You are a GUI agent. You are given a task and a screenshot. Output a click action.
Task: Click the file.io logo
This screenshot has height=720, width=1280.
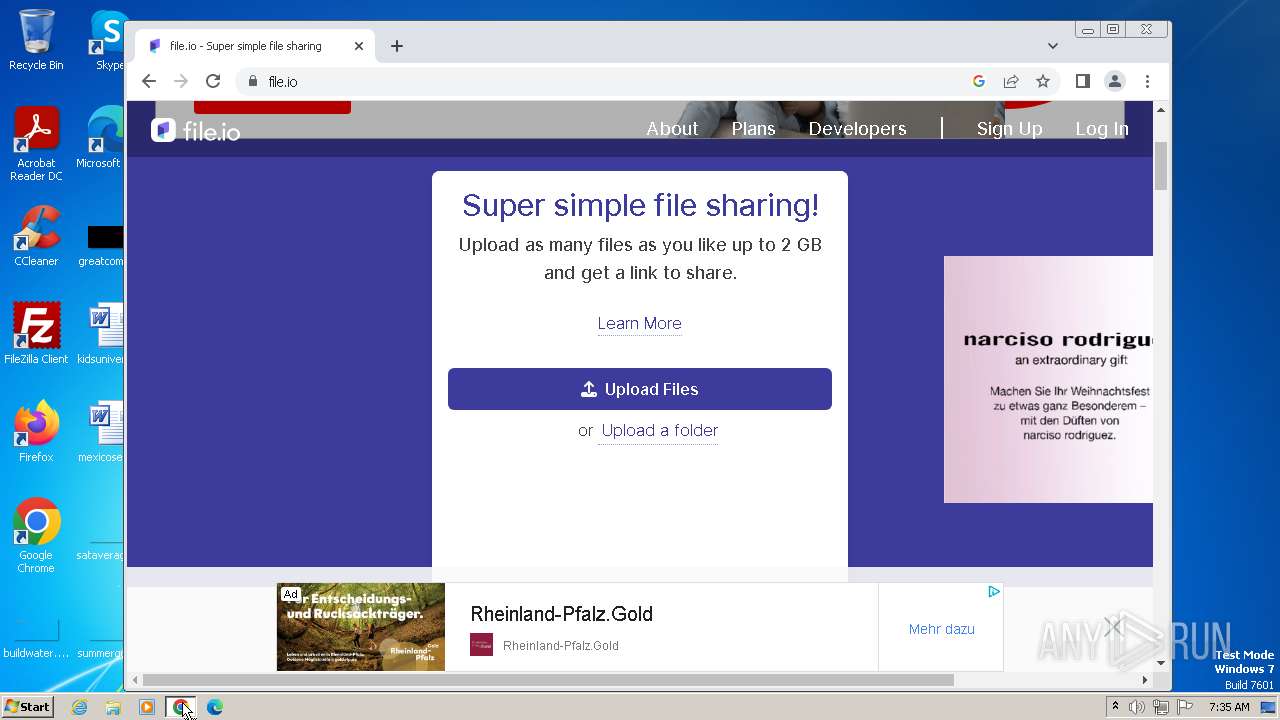pyautogui.click(x=196, y=130)
